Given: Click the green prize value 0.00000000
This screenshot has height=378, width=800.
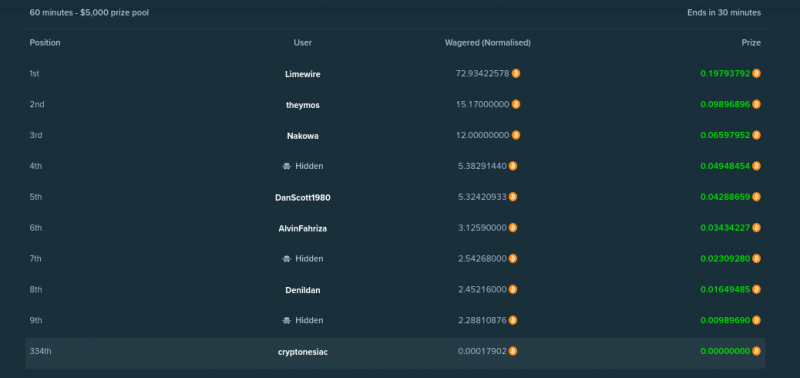Looking at the screenshot, I should pos(725,351).
